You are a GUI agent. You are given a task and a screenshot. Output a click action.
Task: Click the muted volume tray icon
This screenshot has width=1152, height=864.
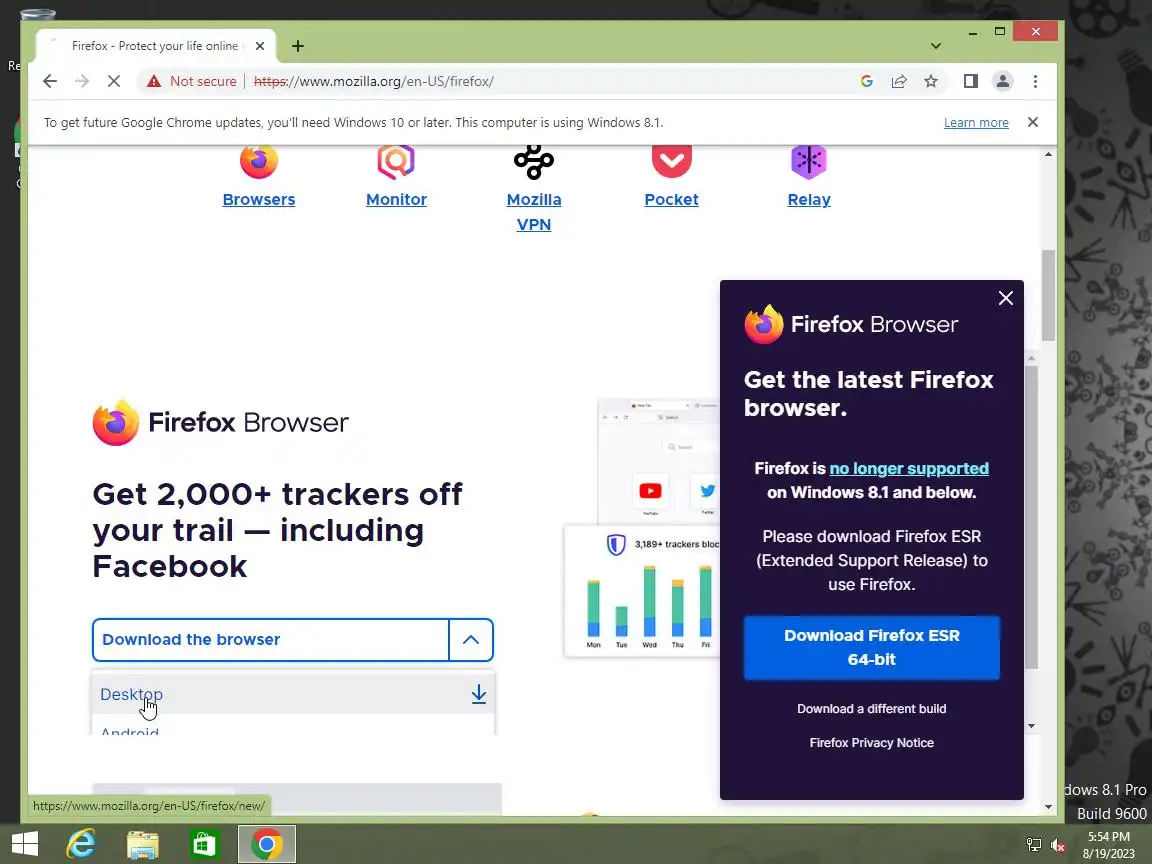pyautogui.click(x=1059, y=845)
